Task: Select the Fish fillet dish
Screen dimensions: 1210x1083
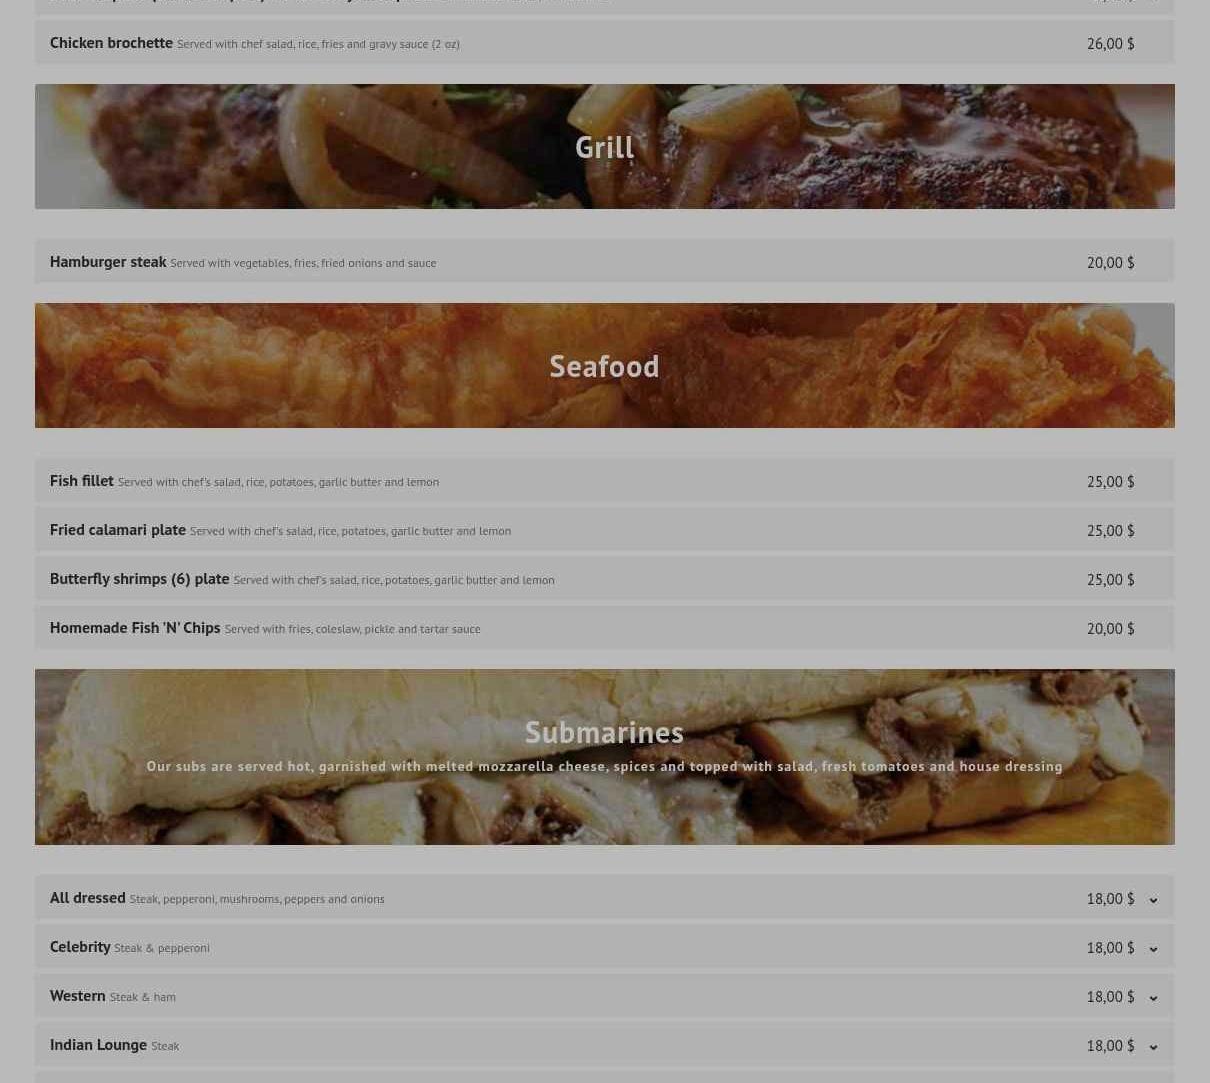Action: click(x=604, y=481)
